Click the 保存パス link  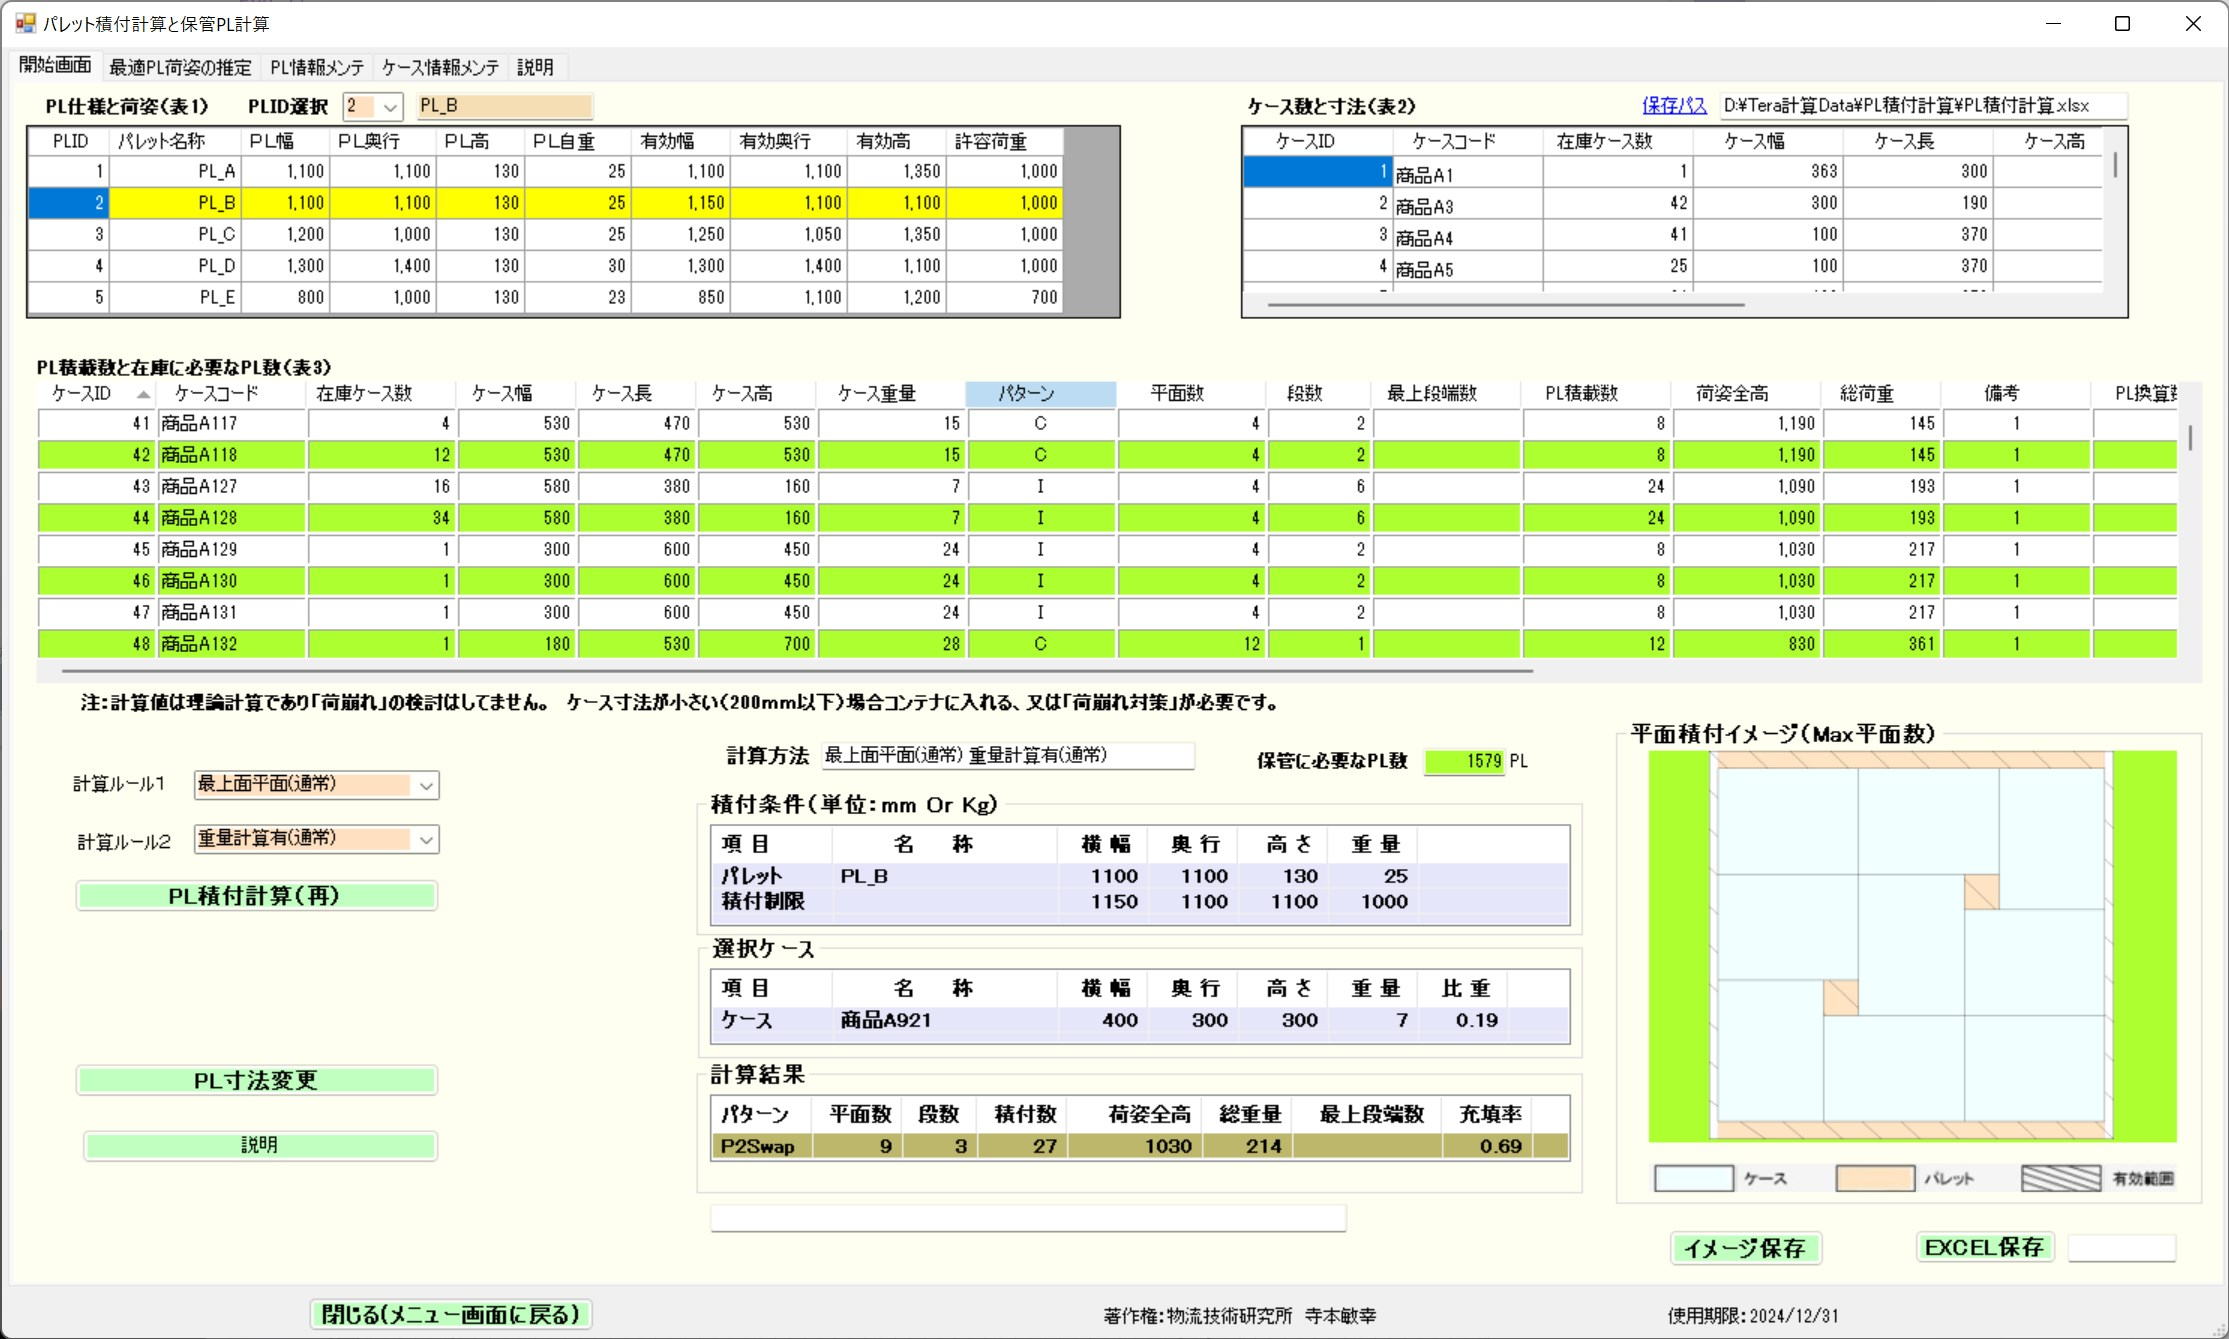[1673, 106]
